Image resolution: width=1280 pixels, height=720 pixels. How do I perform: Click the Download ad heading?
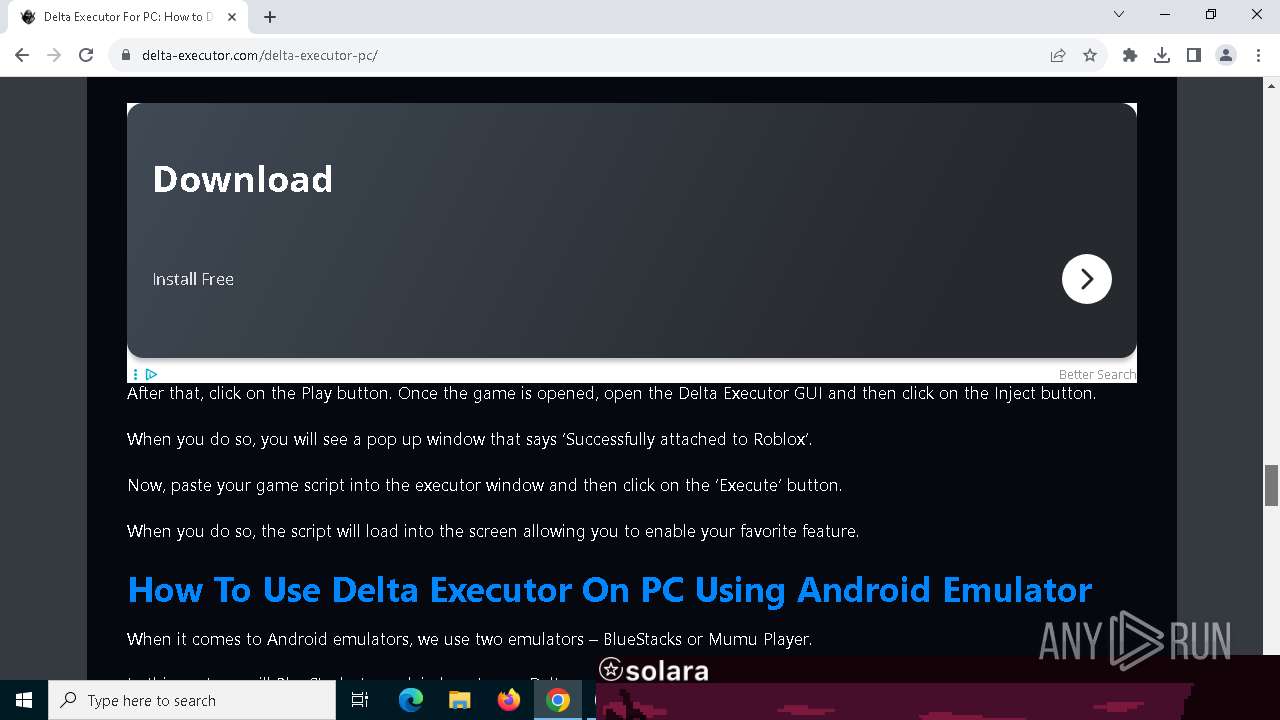click(243, 179)
